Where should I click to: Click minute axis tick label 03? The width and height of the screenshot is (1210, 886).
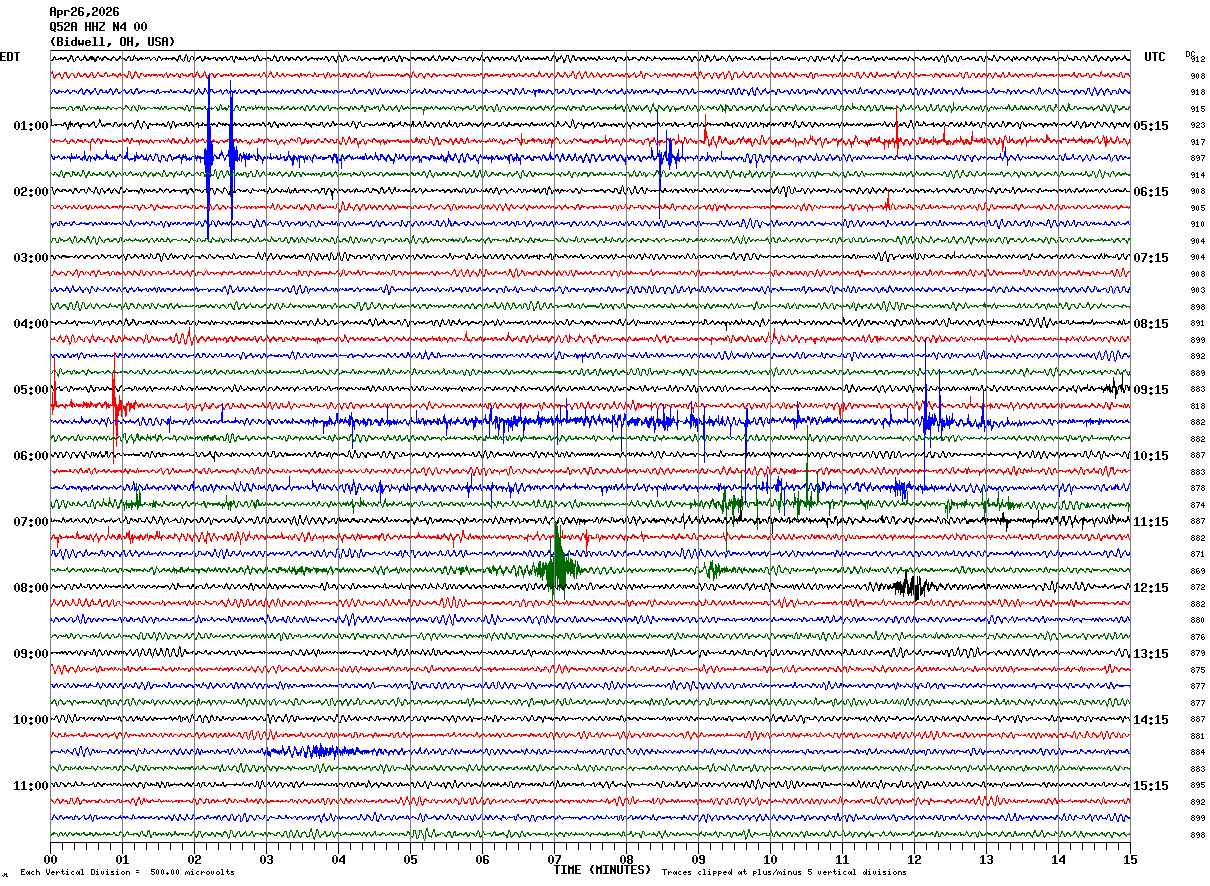click(266, 859)
